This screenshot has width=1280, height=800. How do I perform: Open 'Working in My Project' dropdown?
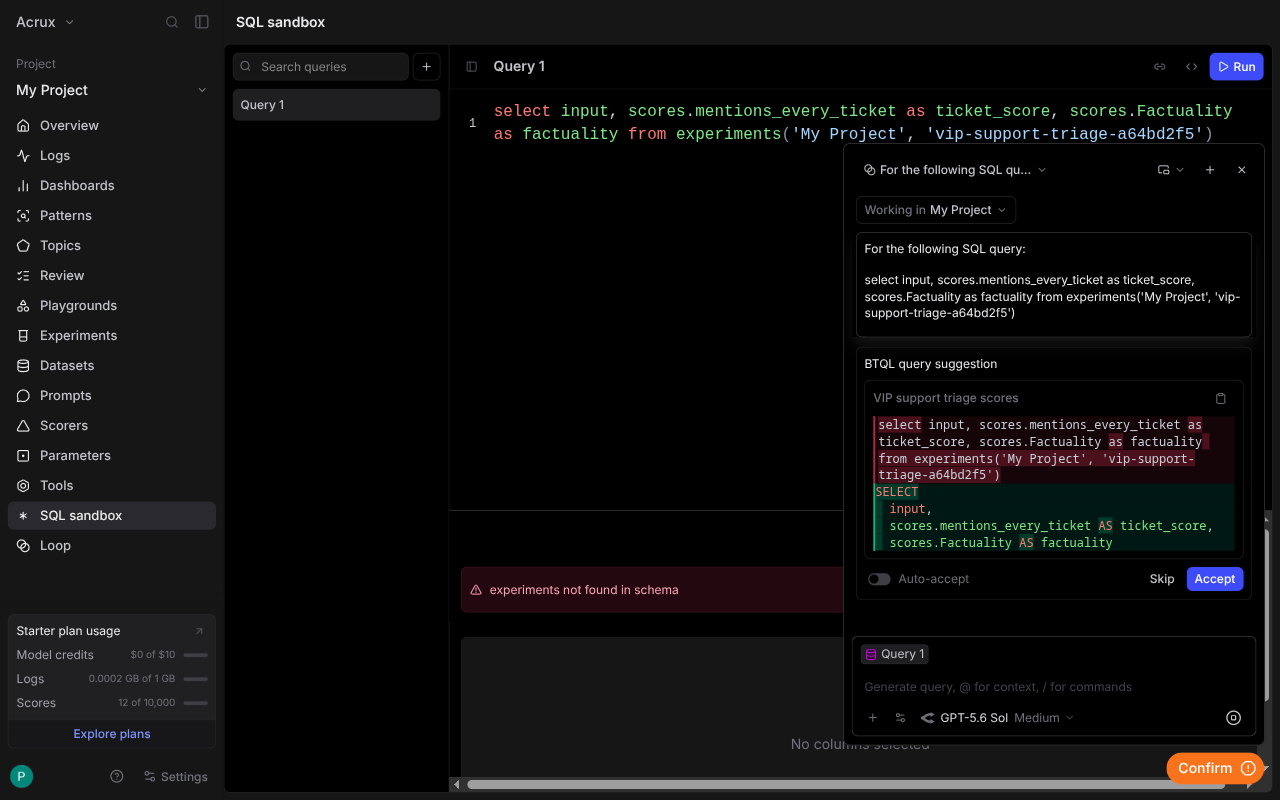click(936, 210)
